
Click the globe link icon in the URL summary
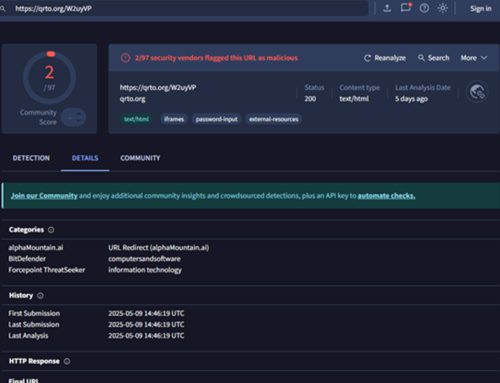pos(477,92)
